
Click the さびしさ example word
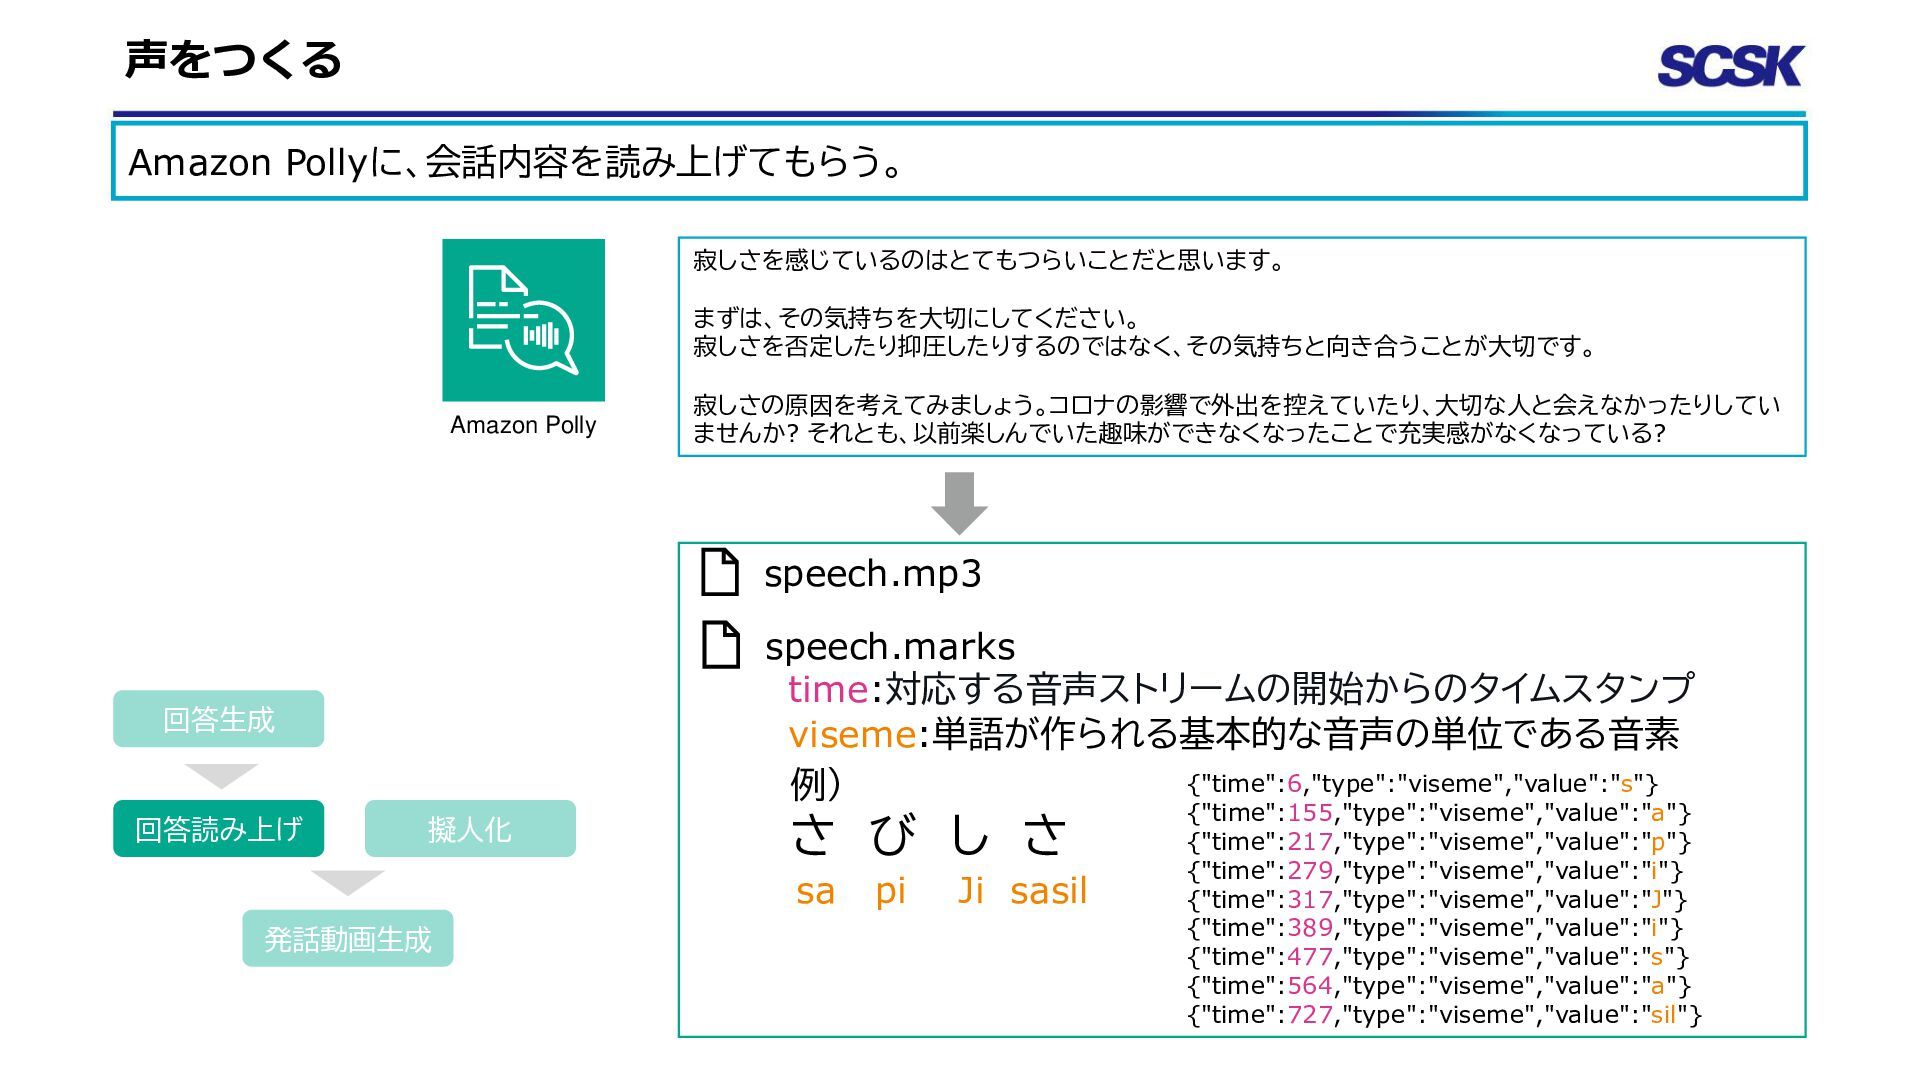pyautogui.click(x=930, y=835)
